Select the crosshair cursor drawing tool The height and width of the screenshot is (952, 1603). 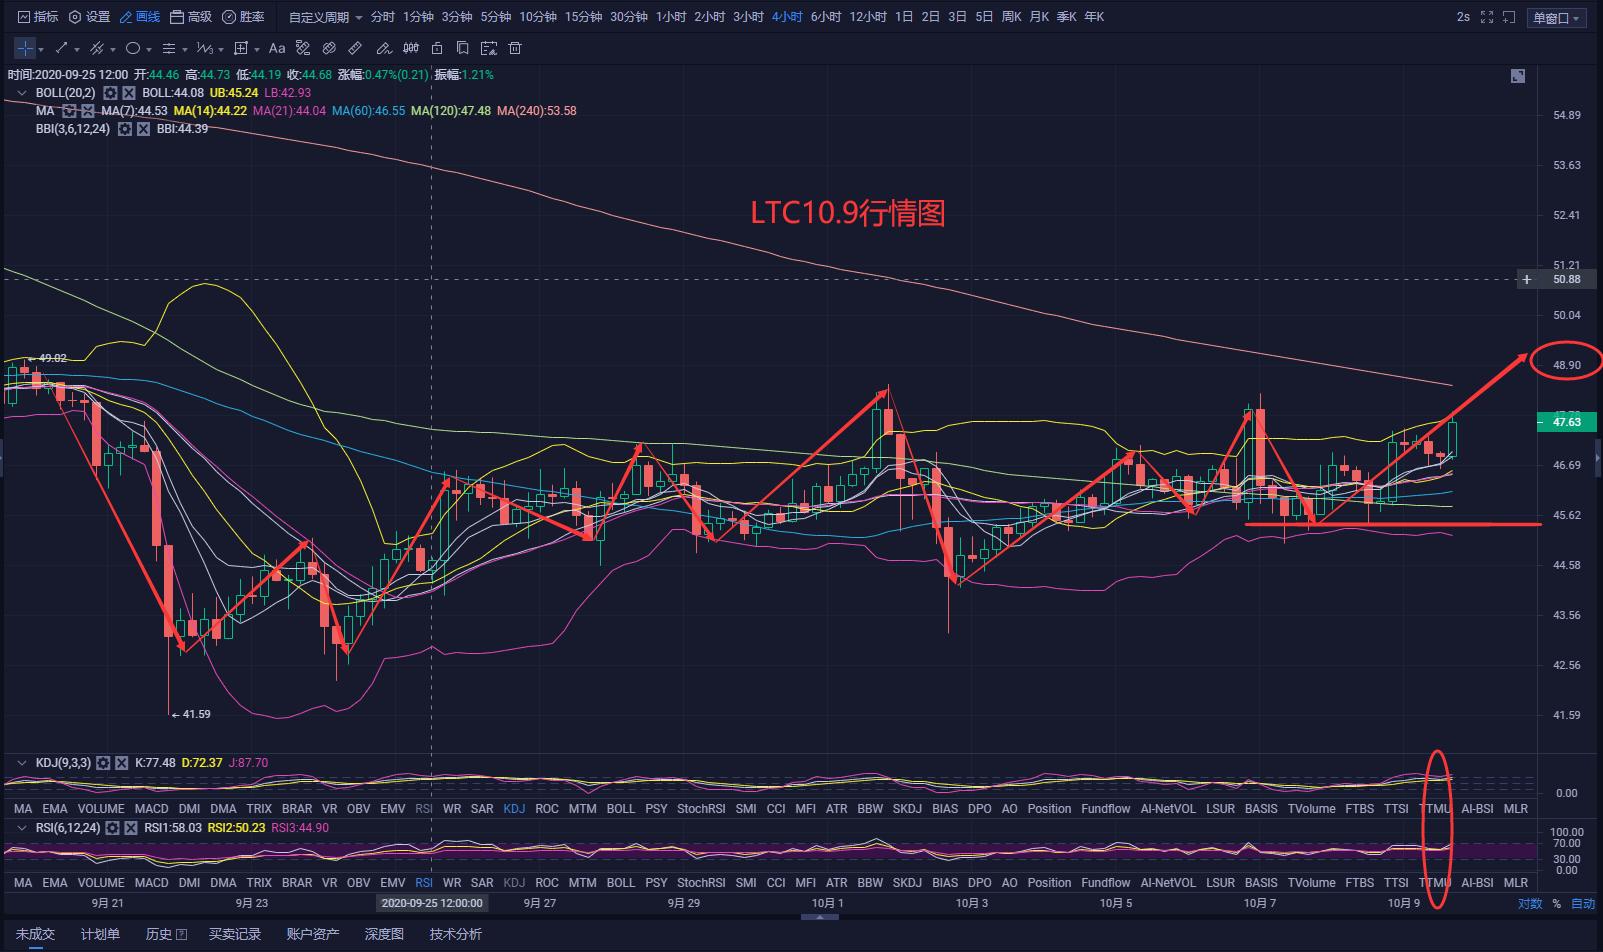pos(24,48)
